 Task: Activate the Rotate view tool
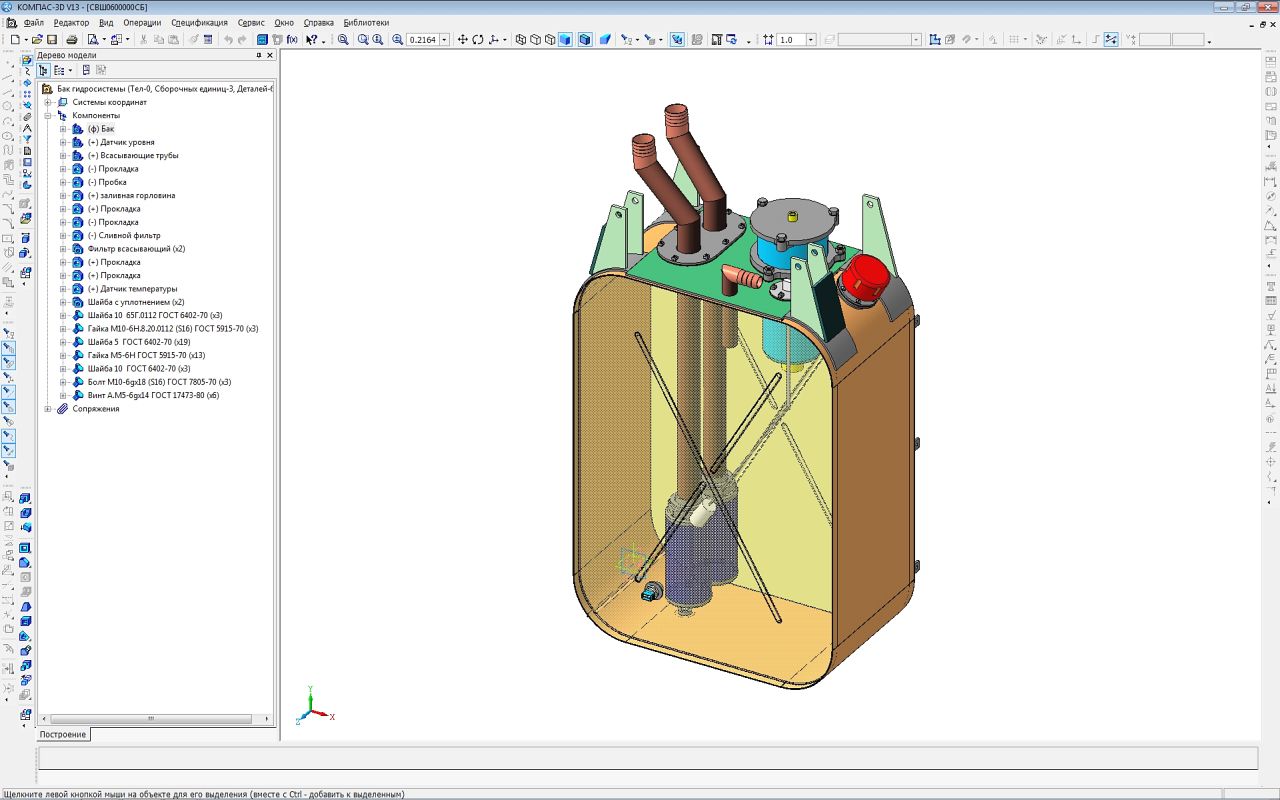point(478,40)
